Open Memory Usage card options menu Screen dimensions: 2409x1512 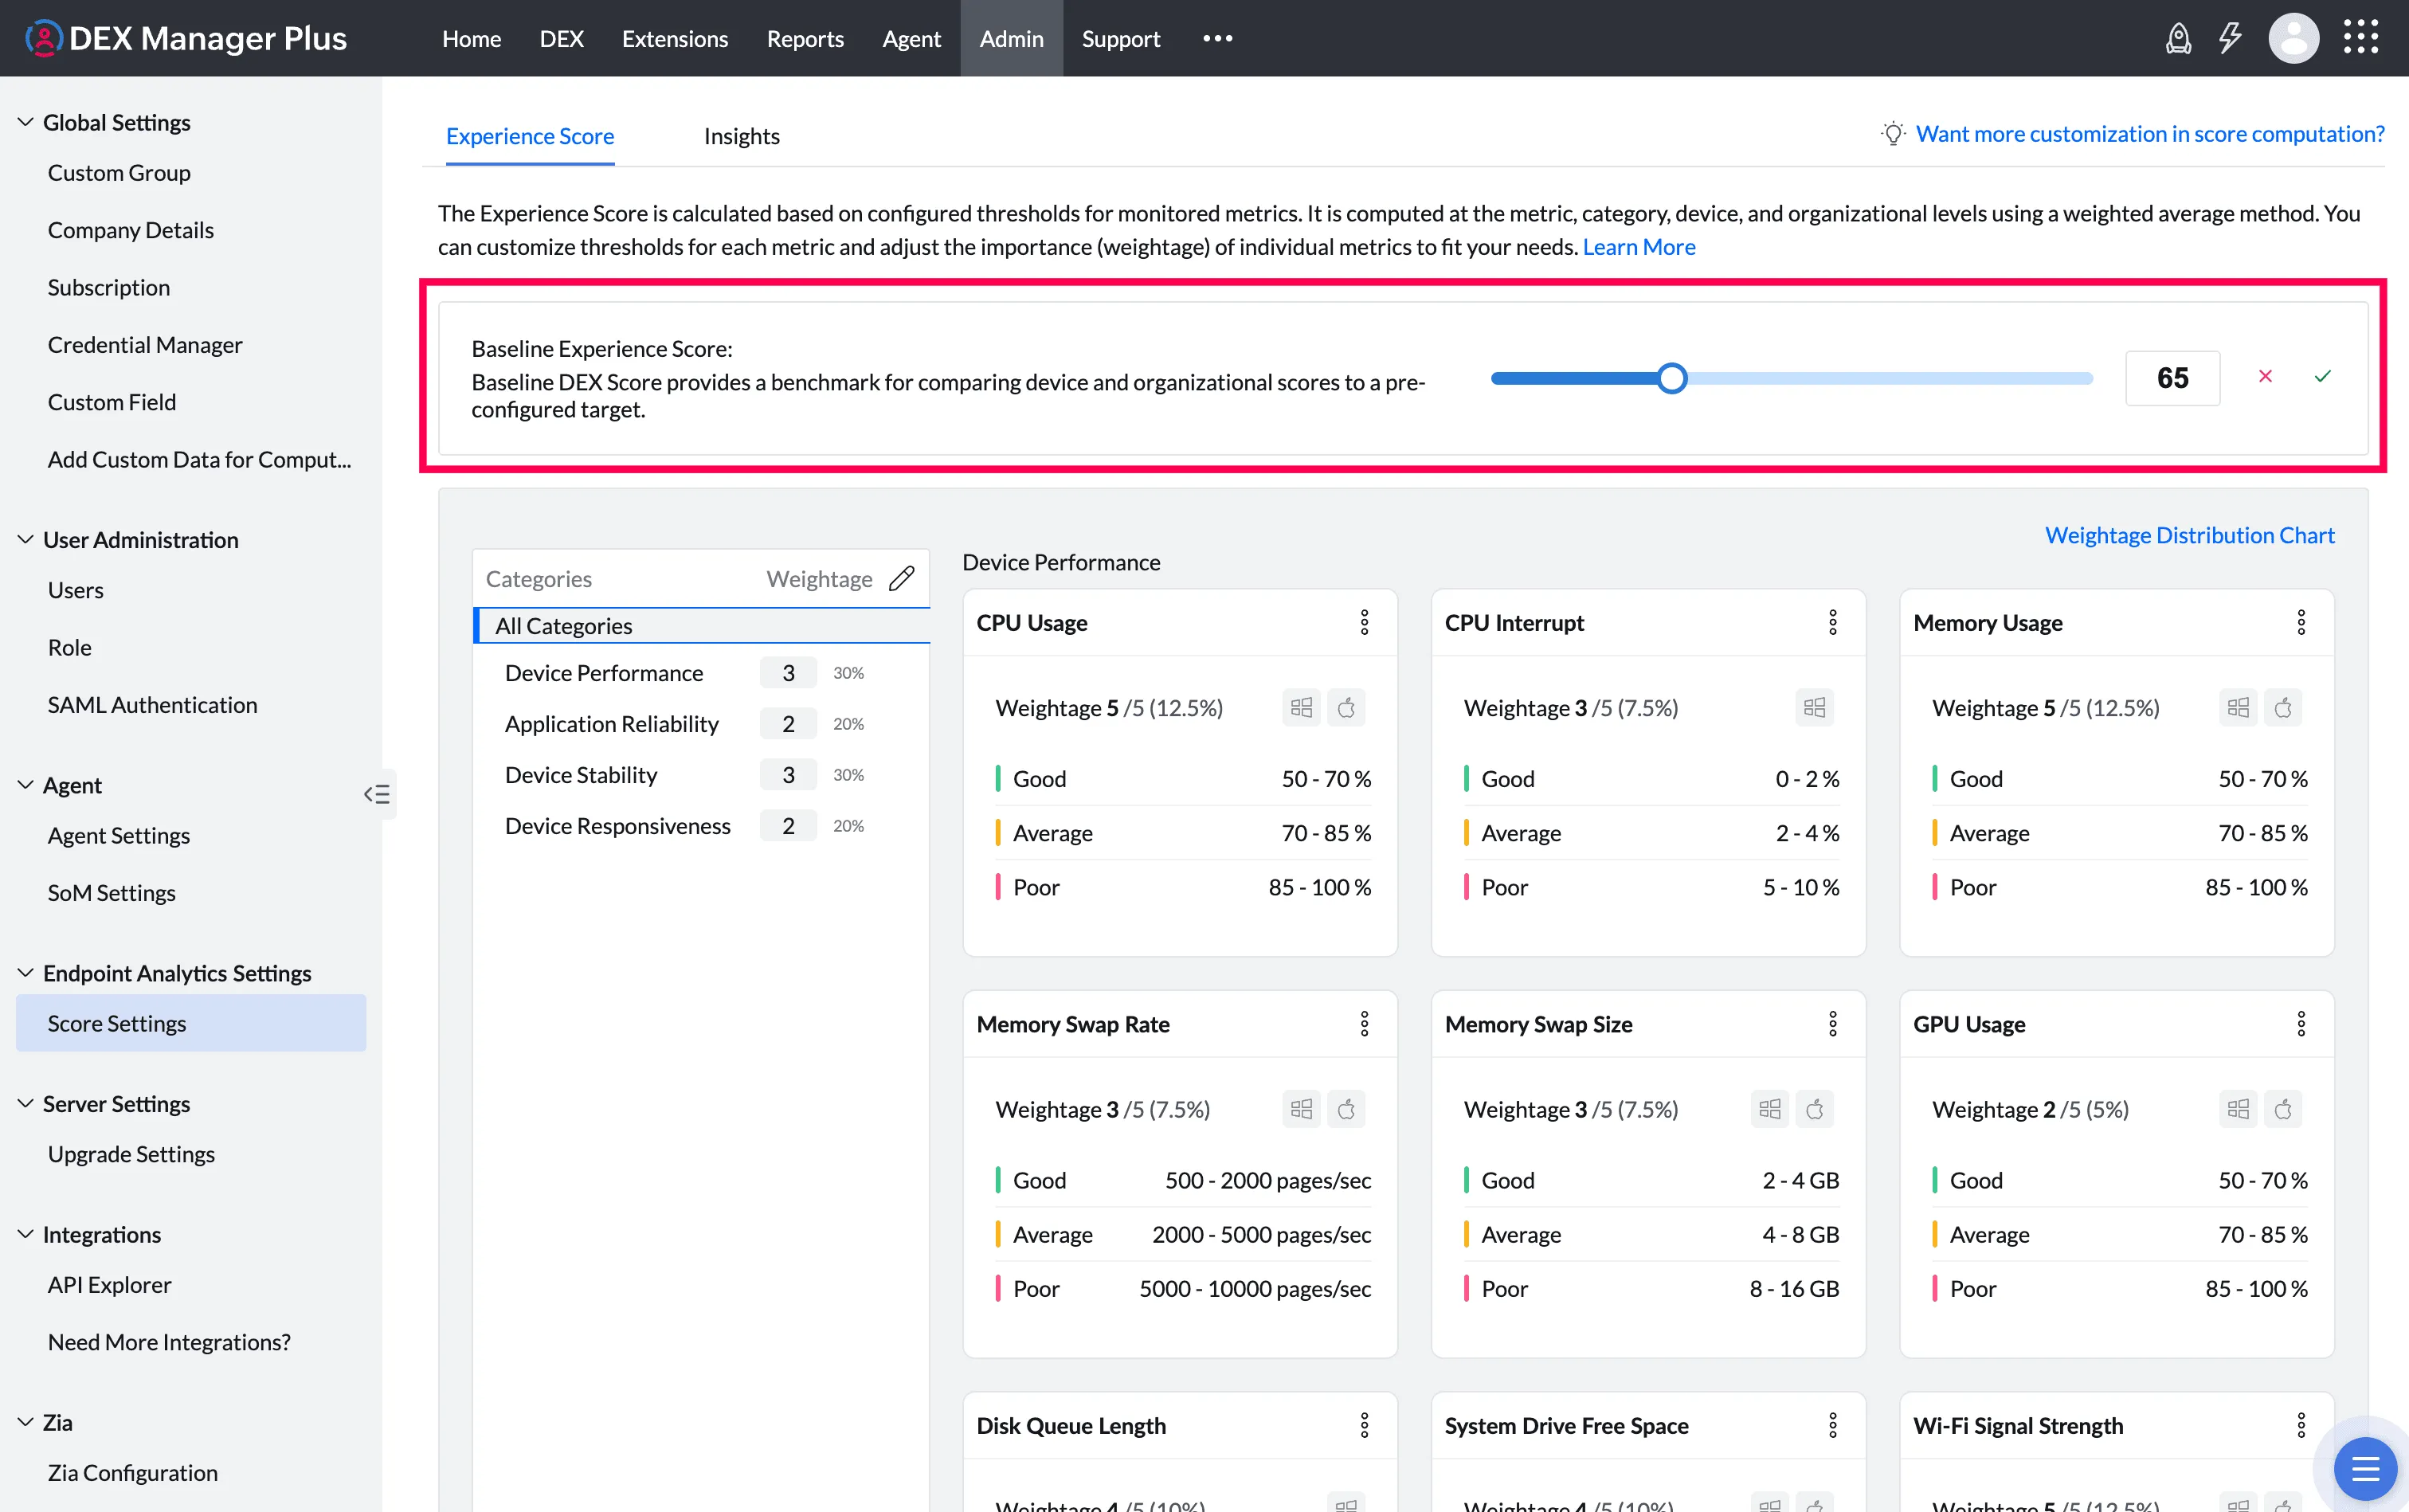[x=2300, y=623]
